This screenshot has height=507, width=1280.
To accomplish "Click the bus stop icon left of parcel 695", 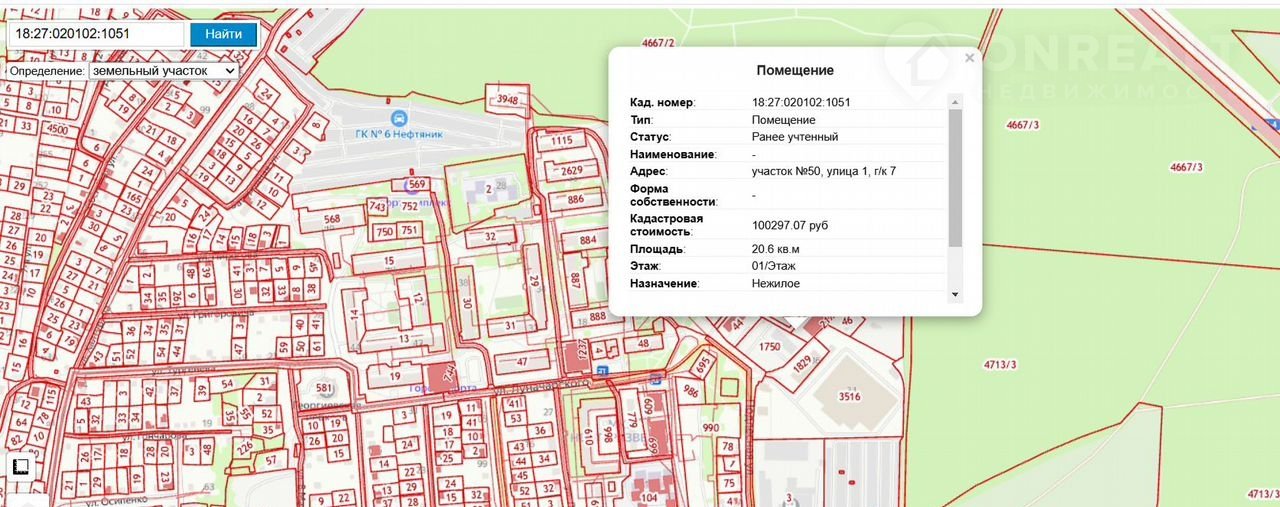I will coord(655,379).
